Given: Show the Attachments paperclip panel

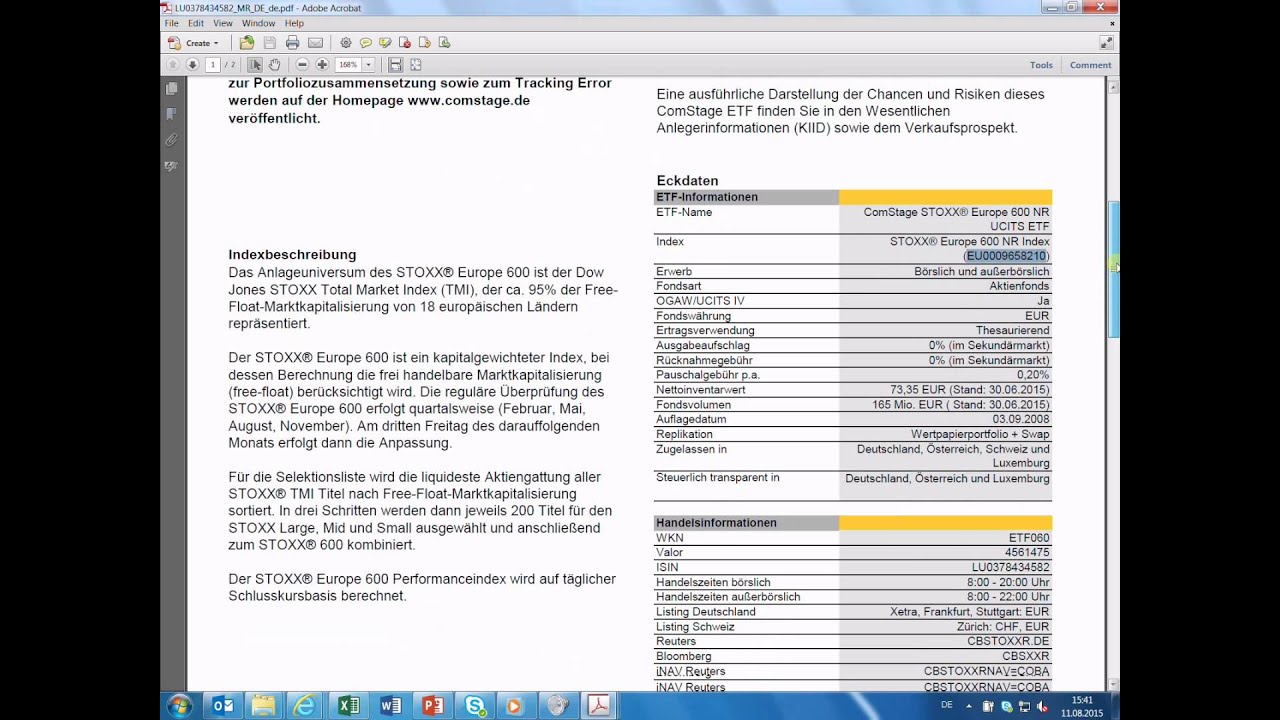Looking at the screenshot, I should [171, 140].
